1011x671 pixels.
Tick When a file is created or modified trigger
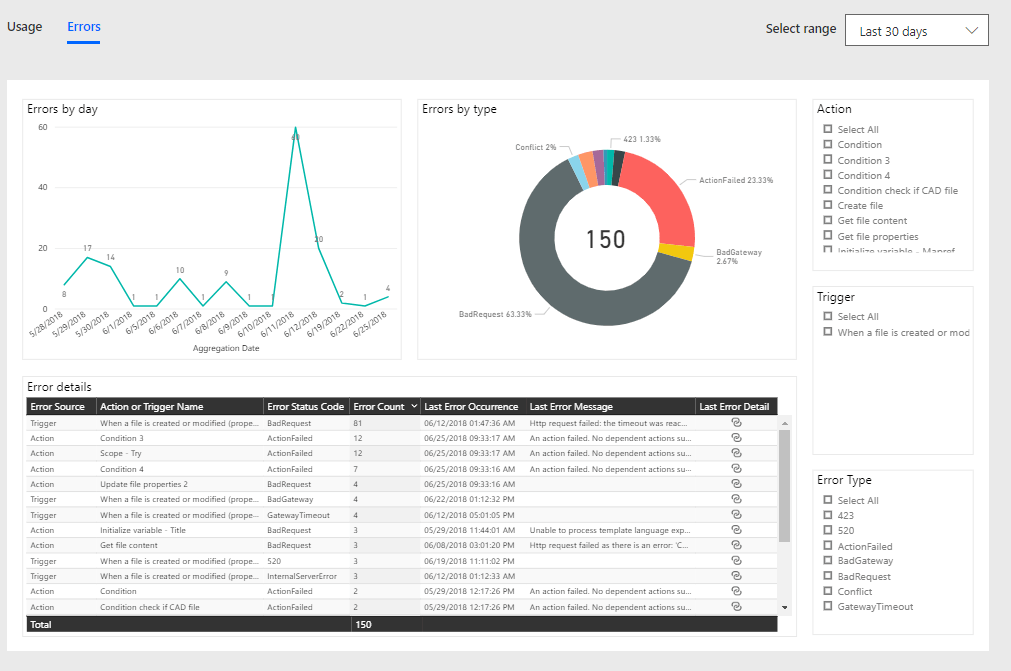point(828,332)
